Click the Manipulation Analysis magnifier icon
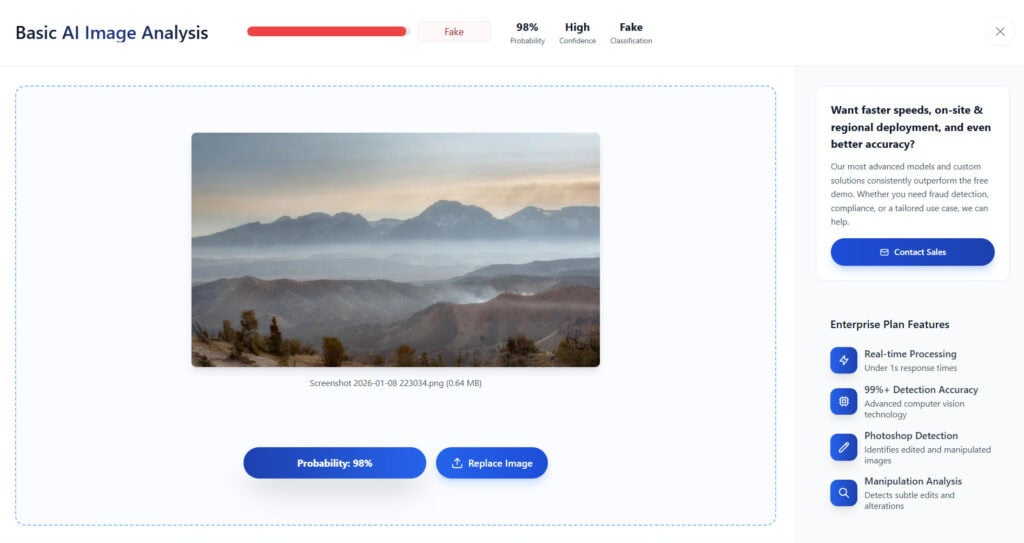 coord(843,493)
